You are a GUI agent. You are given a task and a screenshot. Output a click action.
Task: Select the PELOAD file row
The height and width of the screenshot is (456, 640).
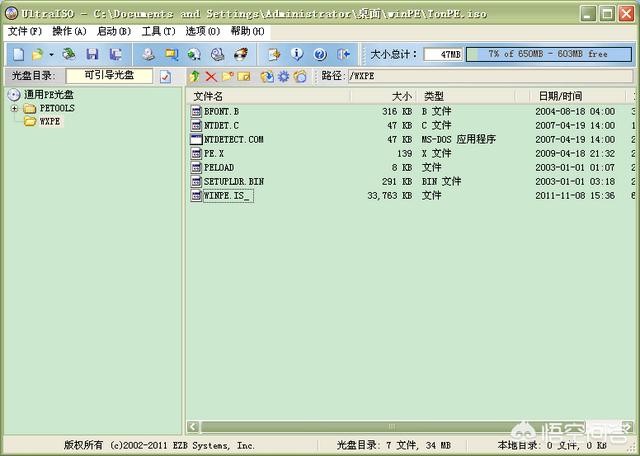(x=412, y=167)
